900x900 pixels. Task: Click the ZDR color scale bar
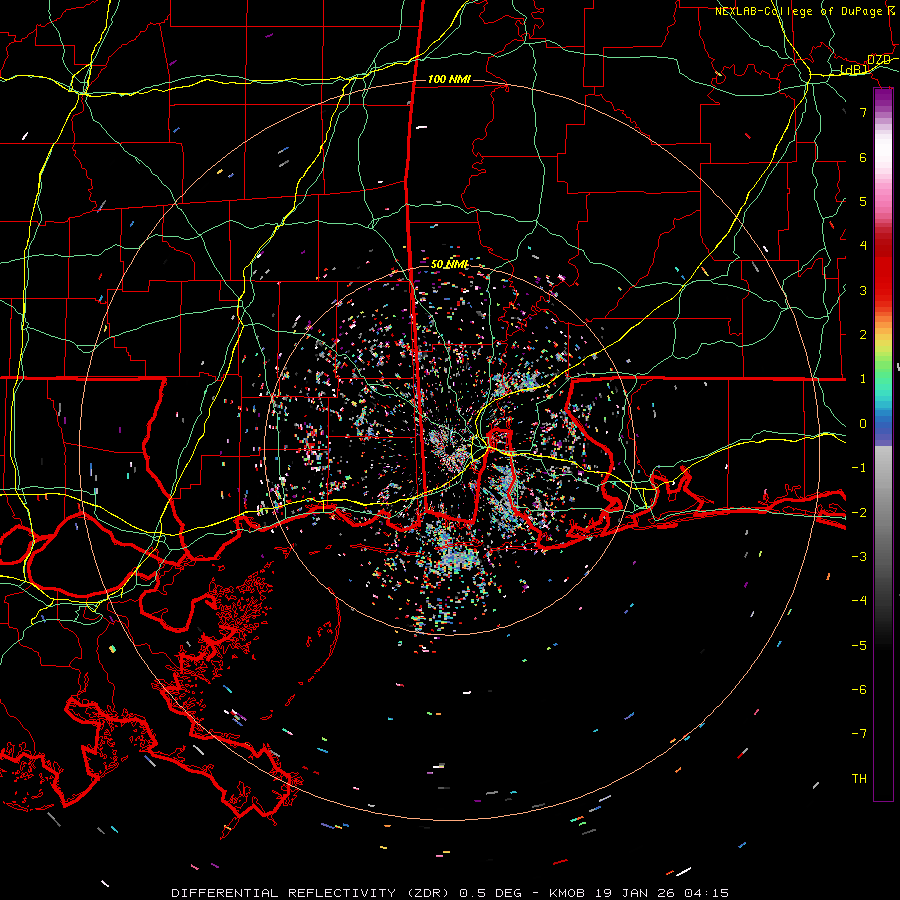click(x=883, y=445)
